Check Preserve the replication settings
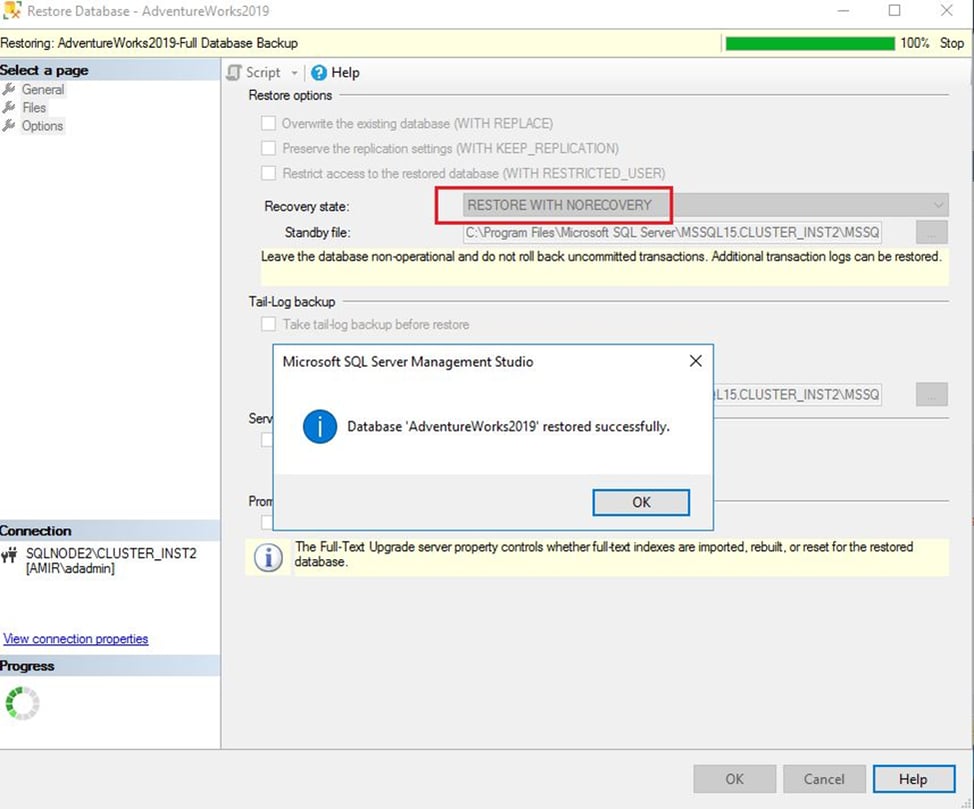This screenshot has width=974, height=809. tap(268, 147)
